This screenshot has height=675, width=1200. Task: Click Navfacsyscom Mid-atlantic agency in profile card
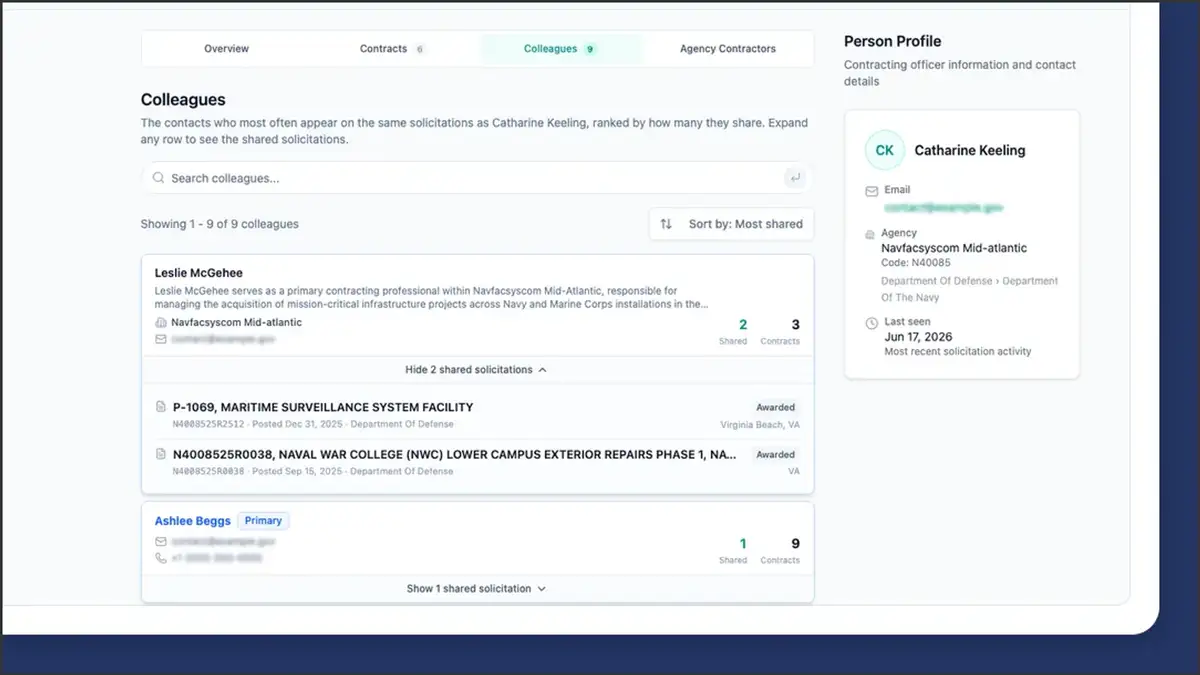[x=954, y=248]
